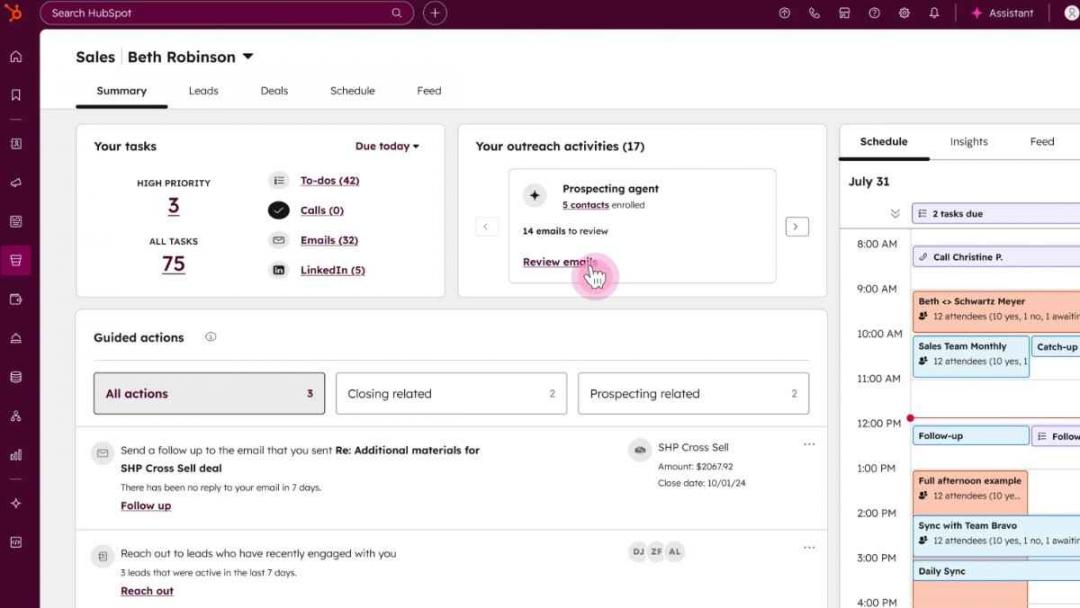Viewport: 1080px width, 608px height.
Task: Open the Automation workflows sidebar icon
Action: [16, 416]
